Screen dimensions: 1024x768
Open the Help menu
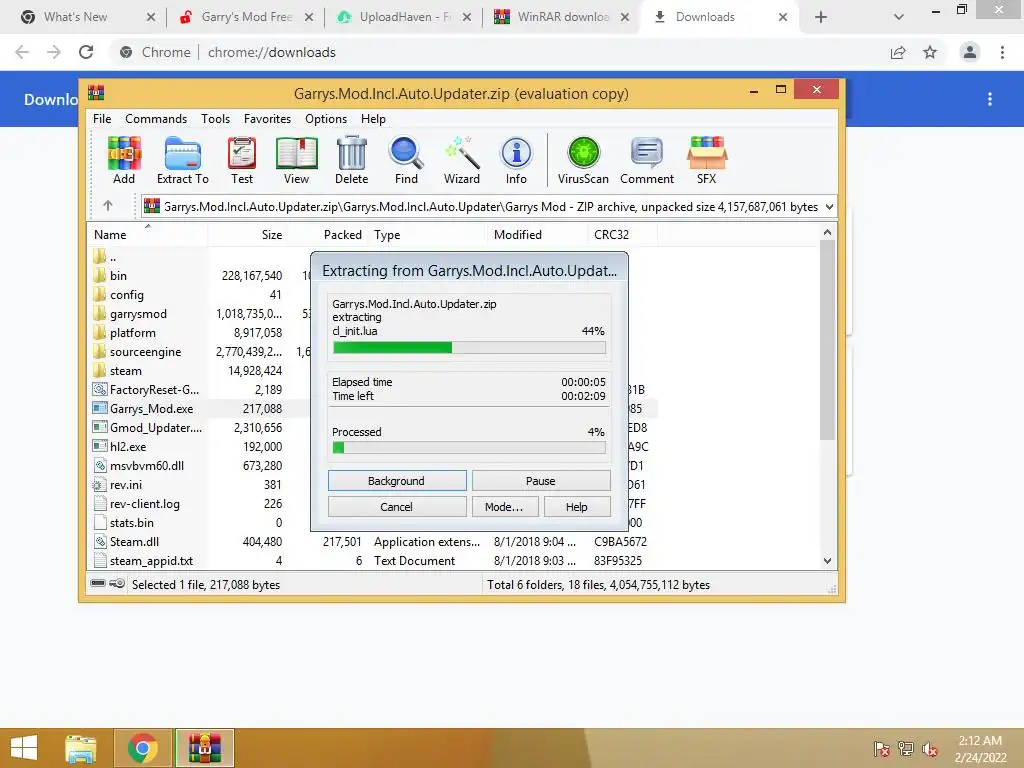373,119
